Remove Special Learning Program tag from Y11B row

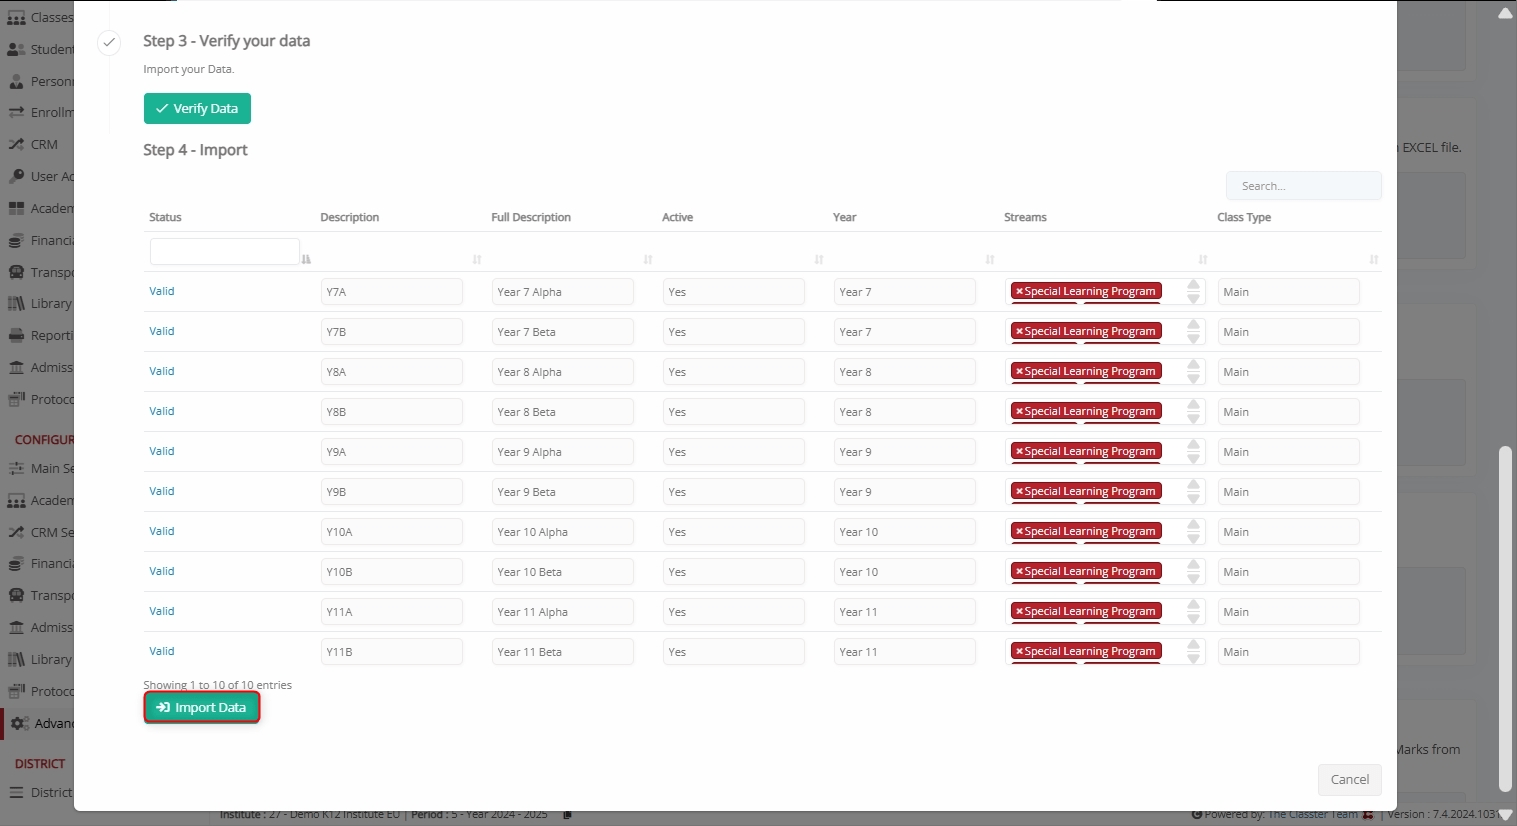[1019, 652]
